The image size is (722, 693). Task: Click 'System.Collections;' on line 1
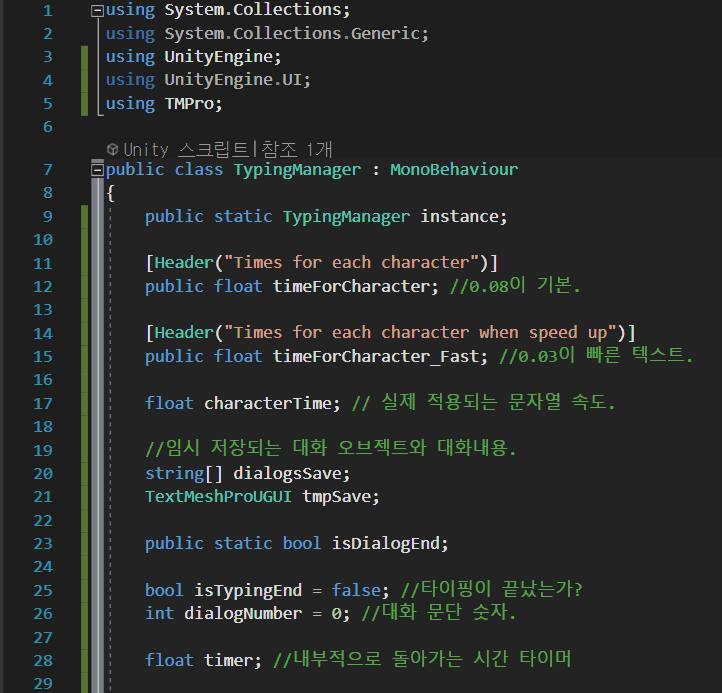click(257, 10)
